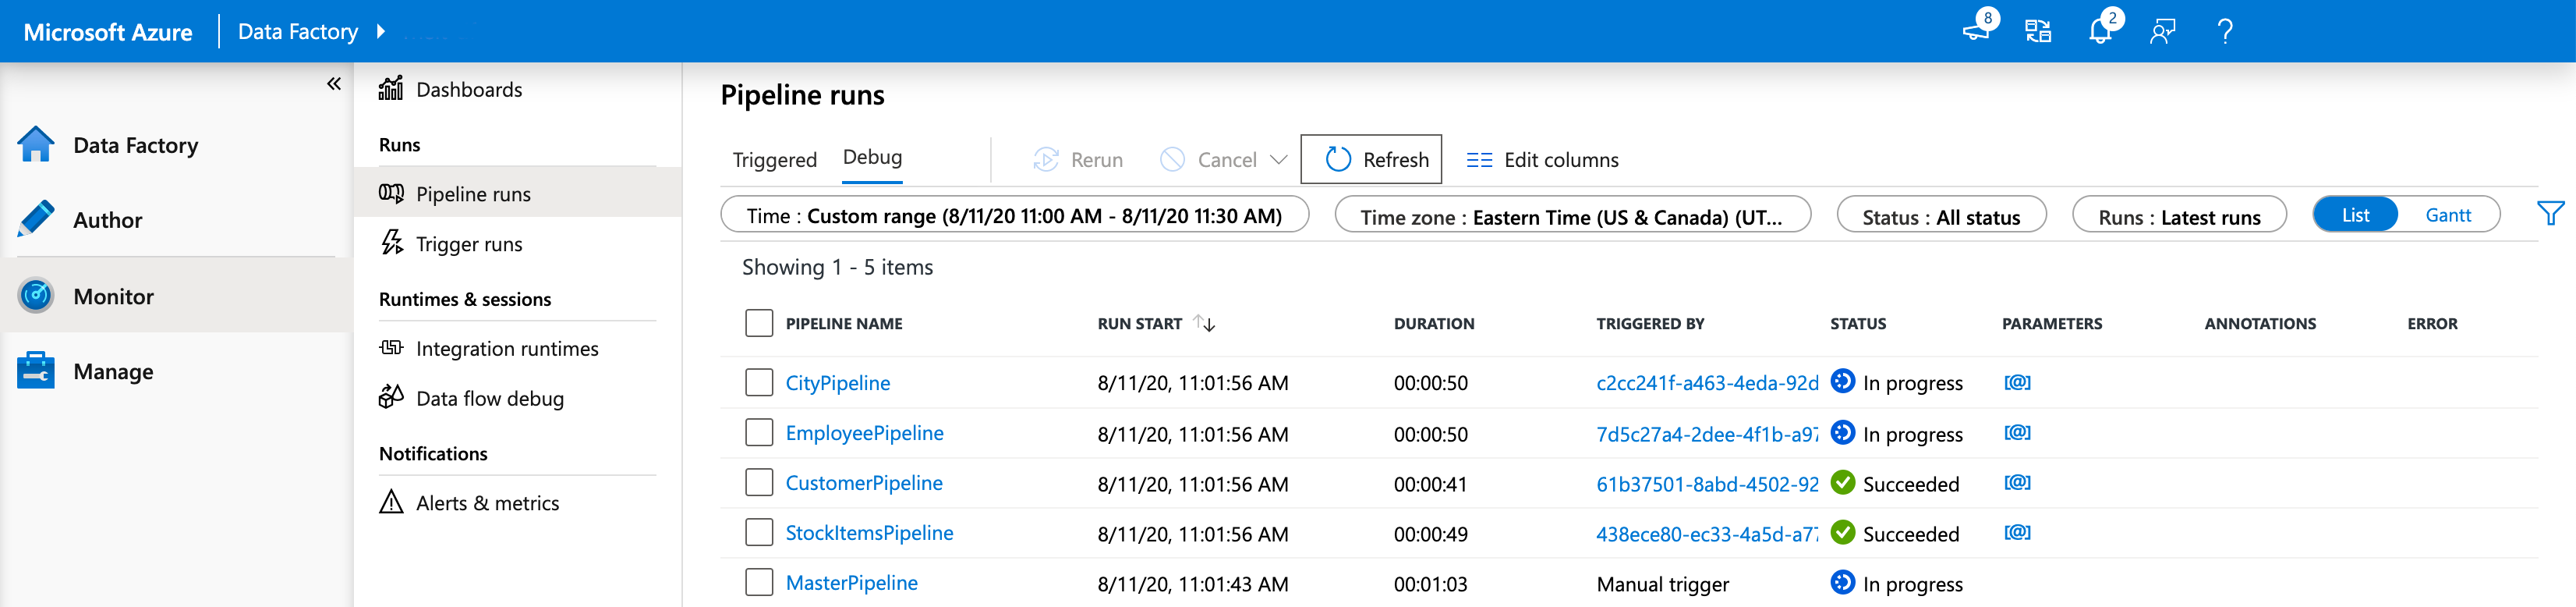This screenshot has width=2576, height=607.
Task: Open the StockItemsPipeline link
Action: pos(869,532)
